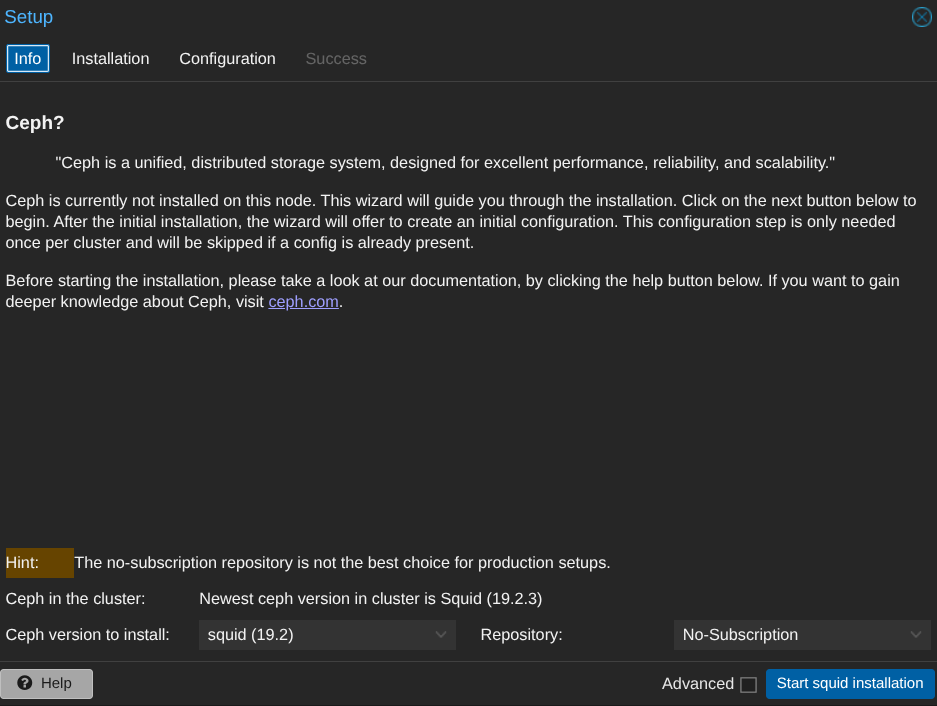Click the "Ceph?" heading
This screenshot has height=706, width=937.
[x=35, y=123]
